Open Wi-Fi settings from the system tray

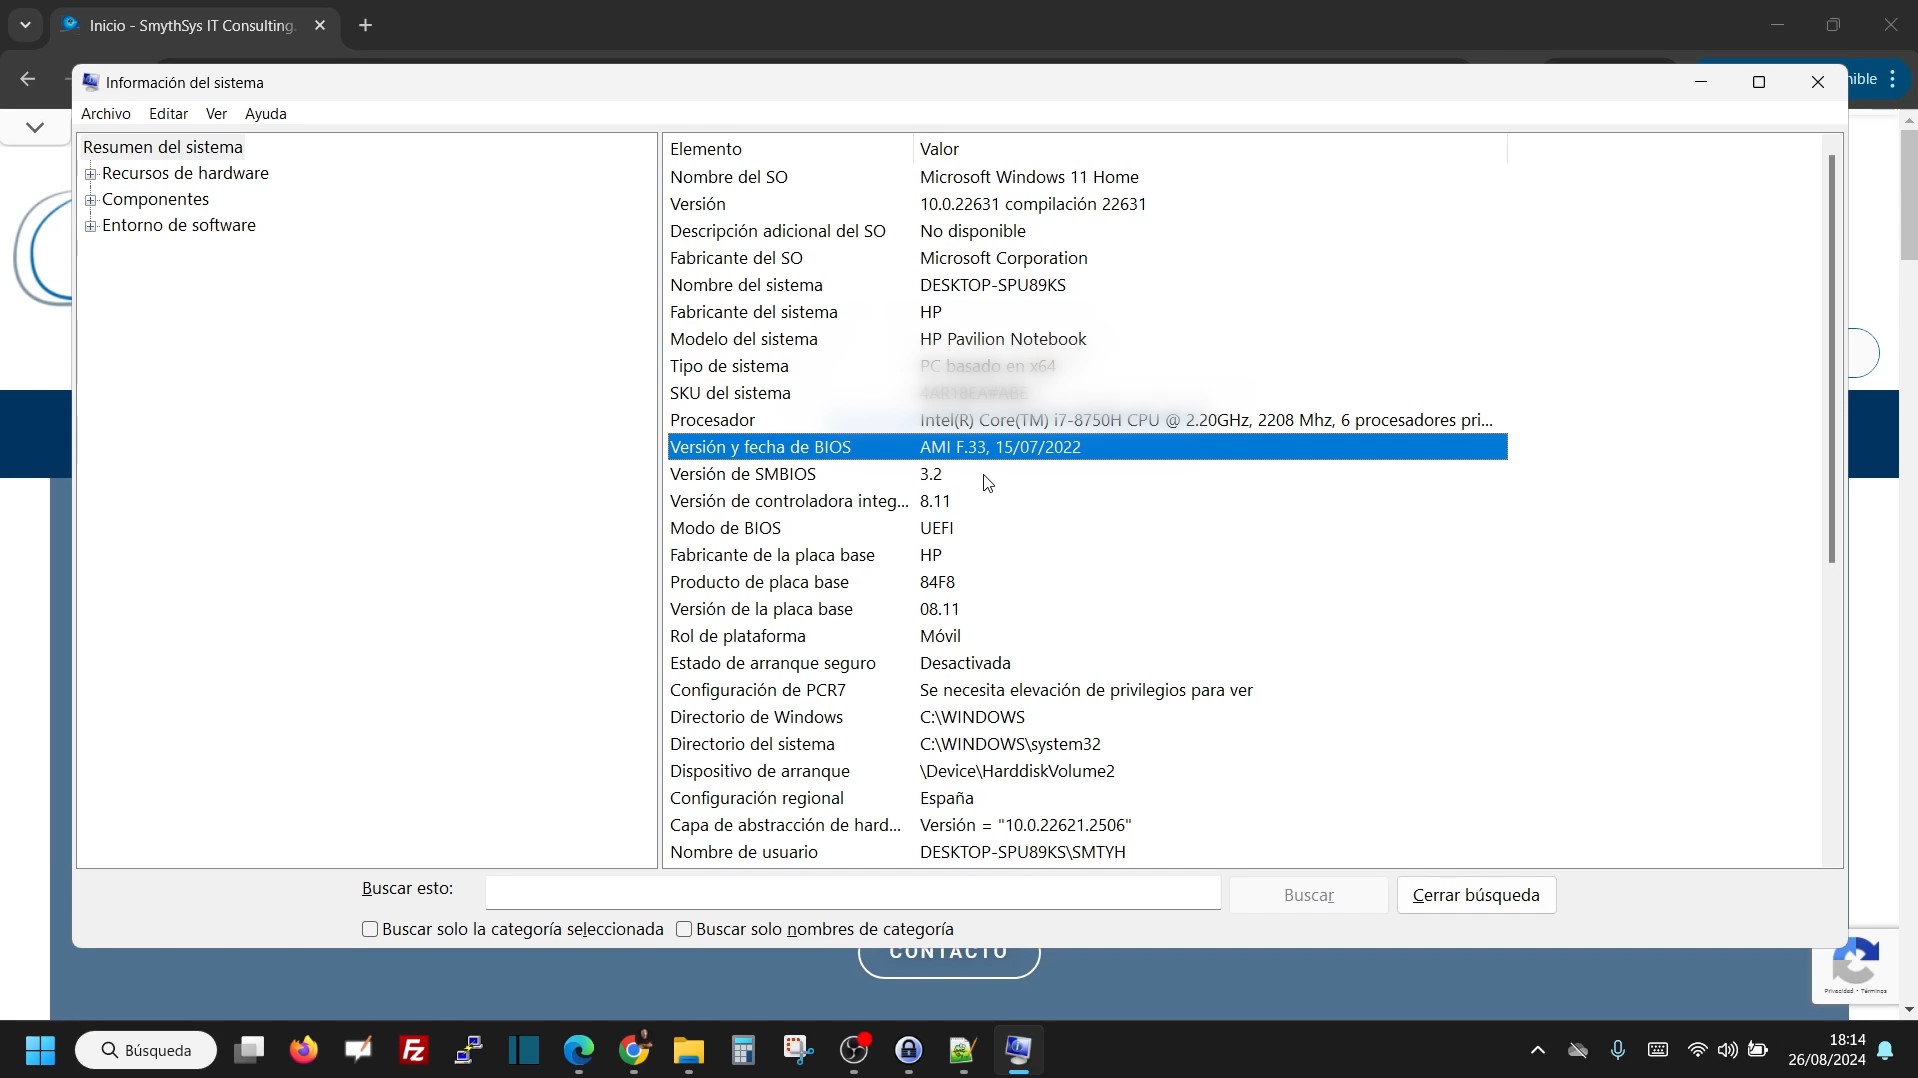(x=1698, y=1050)
